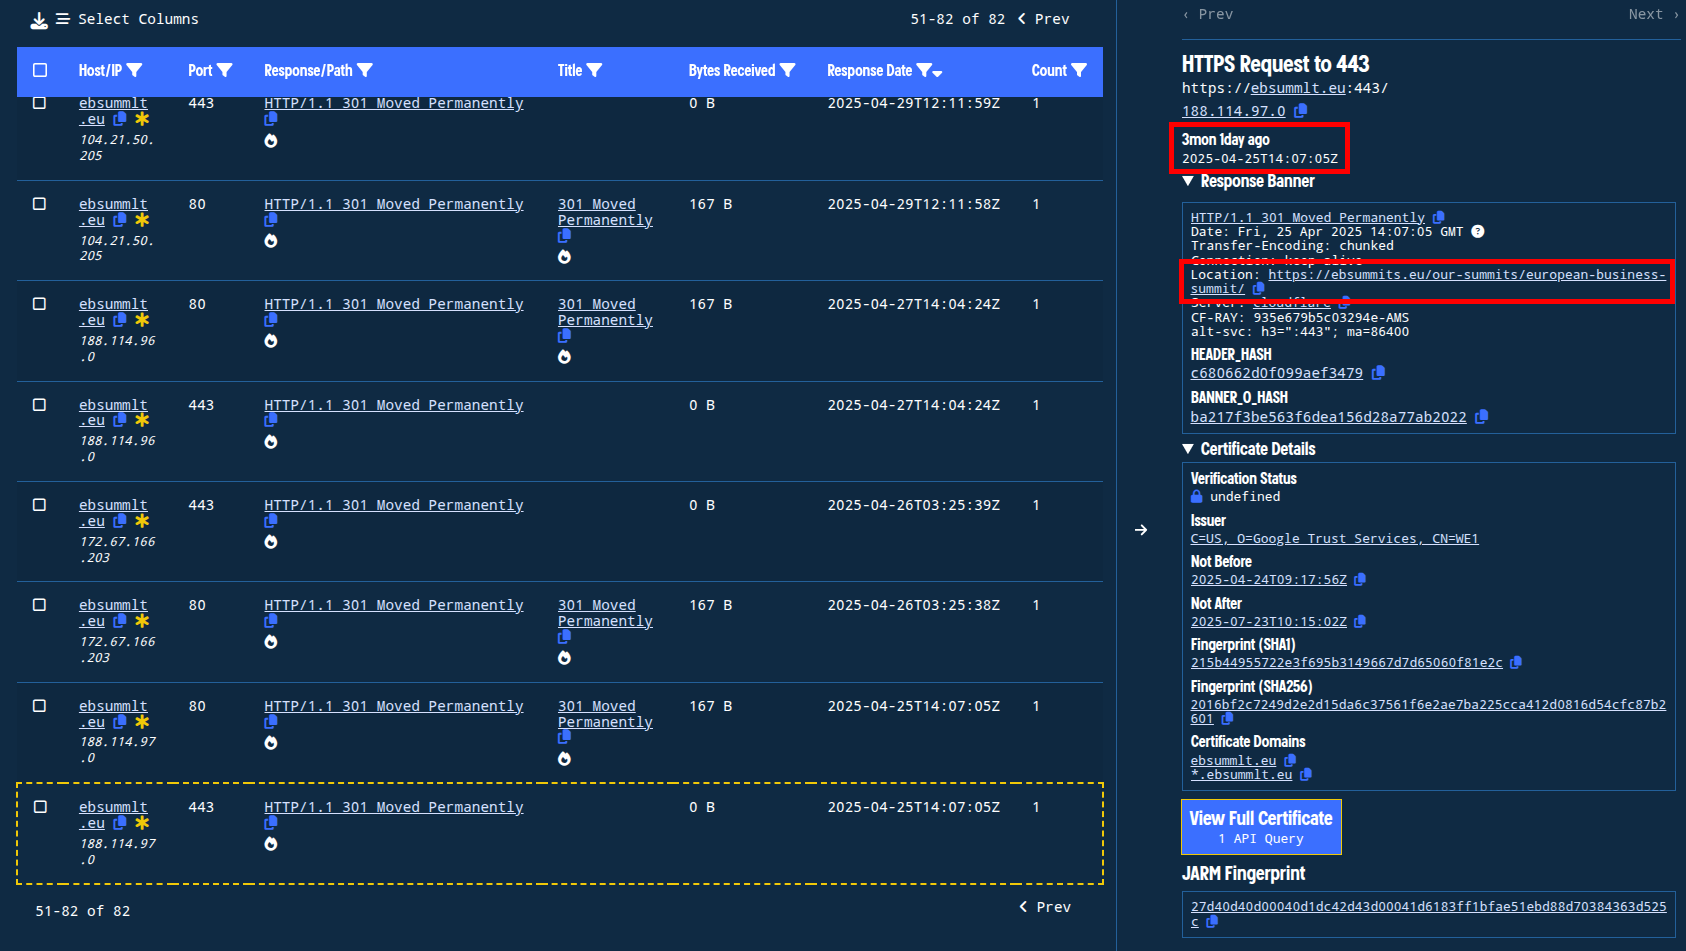The height and width of the screenshot is (951, 1686).
Task: Copy the BANNER_0_HASH value
Action: pyautogui.click(x=1482, y=416)
